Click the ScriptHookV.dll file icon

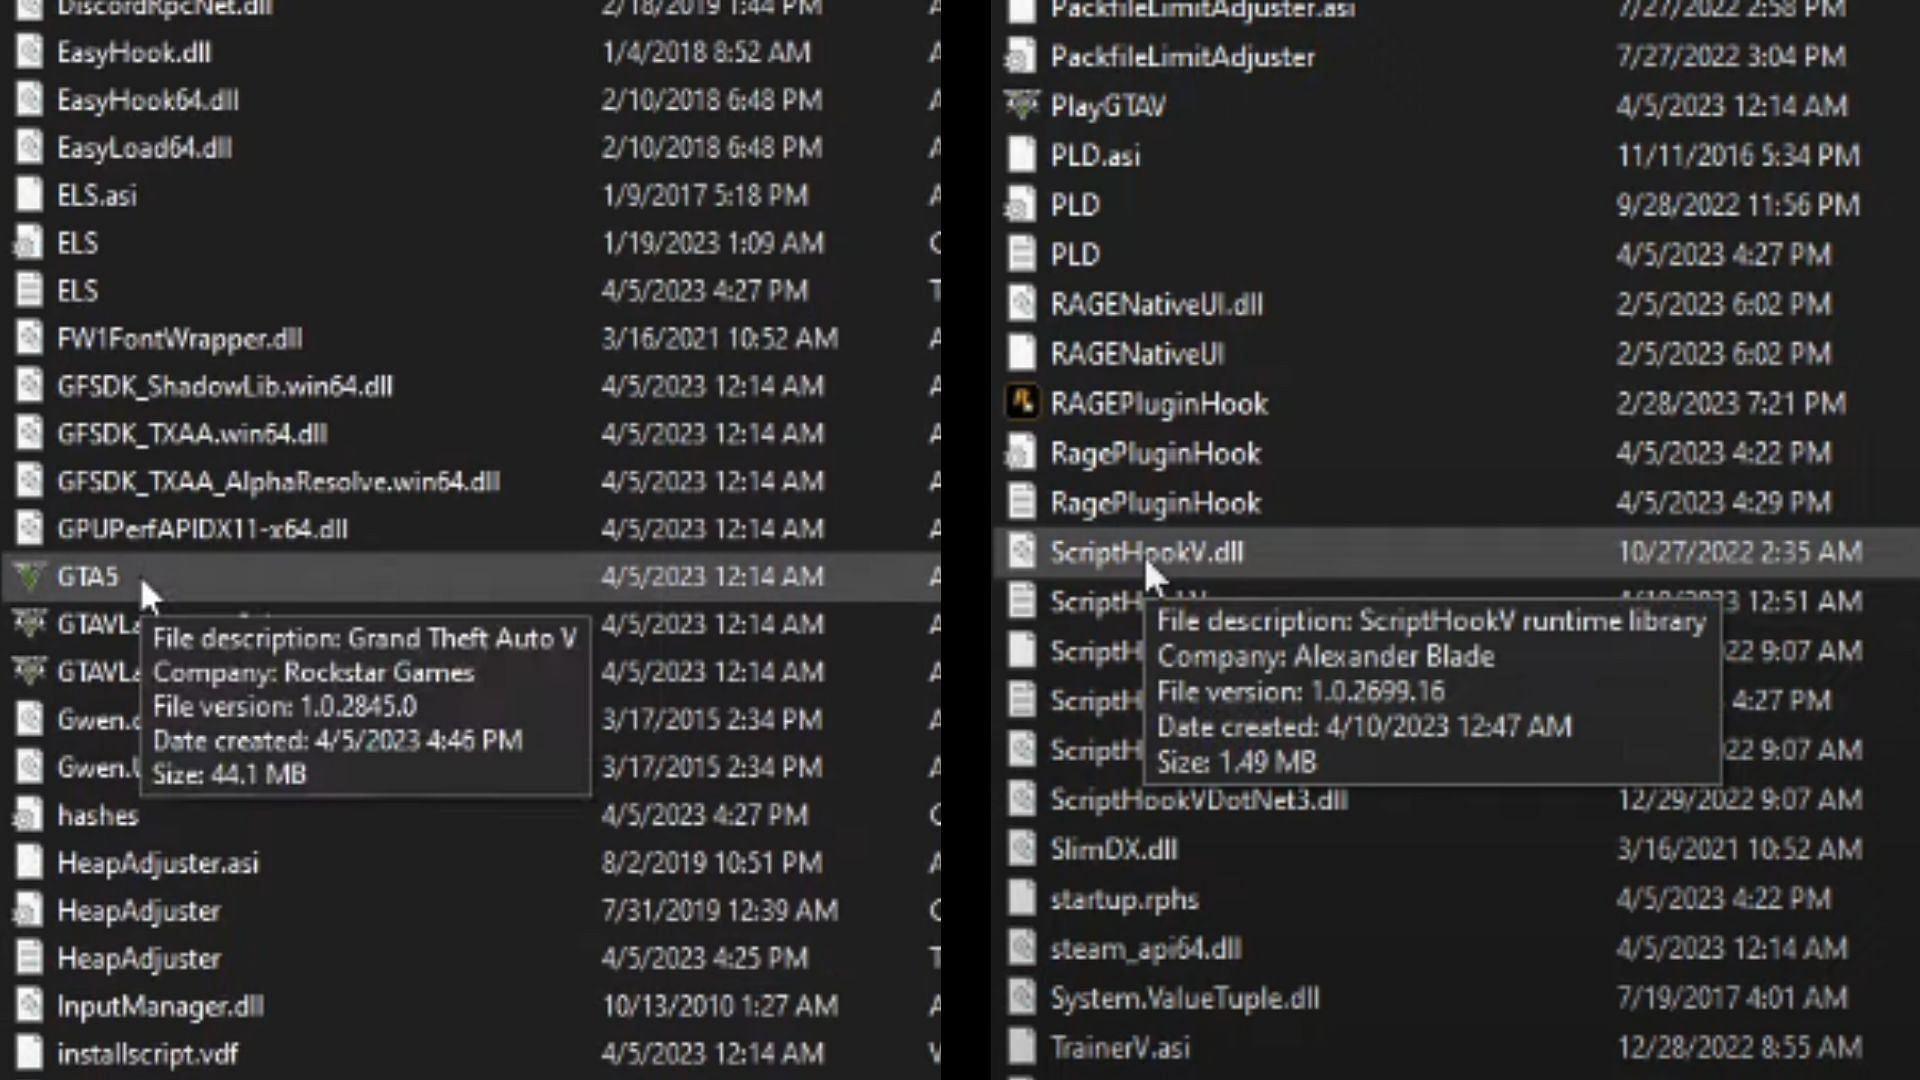pos(1022,552)
